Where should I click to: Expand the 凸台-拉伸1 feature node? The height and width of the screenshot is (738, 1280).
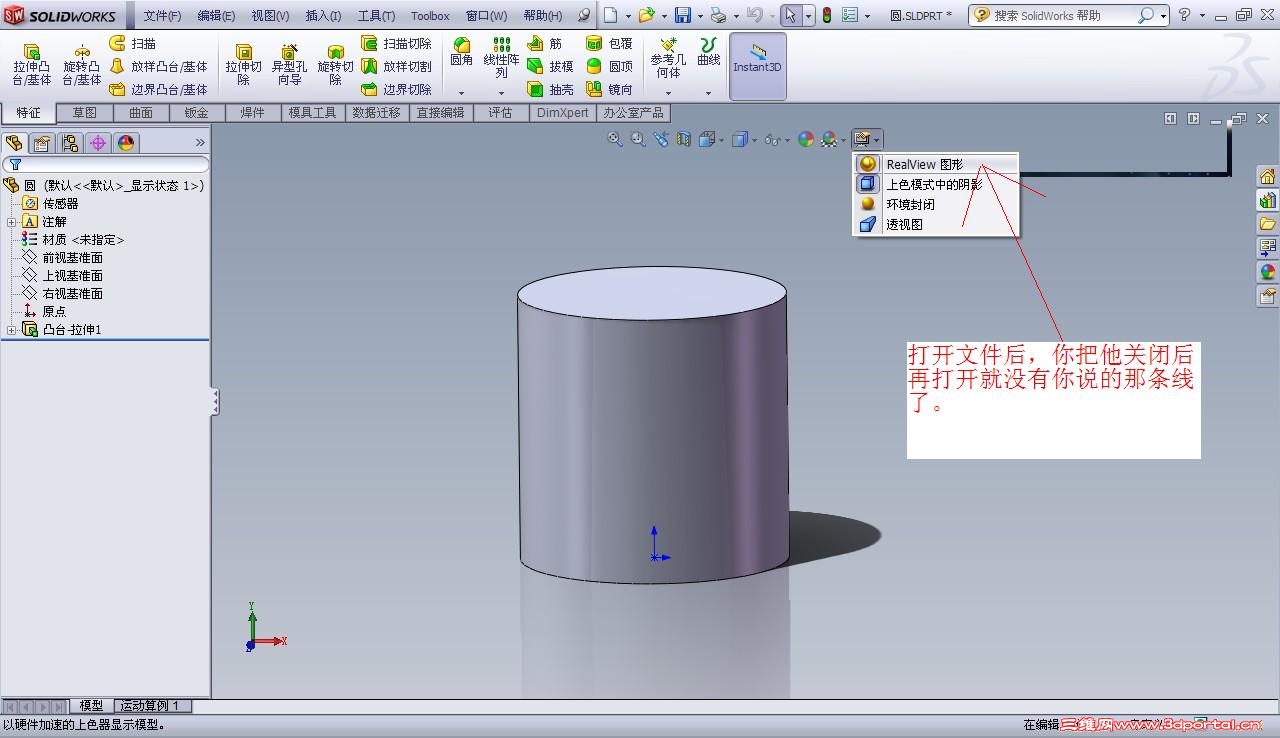point(11,330)
